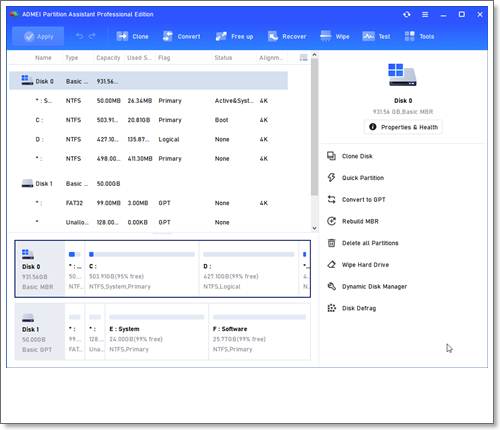The width and height of the screenshot is (500, 430).
Task: Click the scroll up arrow of list
Action: [314, 54]
